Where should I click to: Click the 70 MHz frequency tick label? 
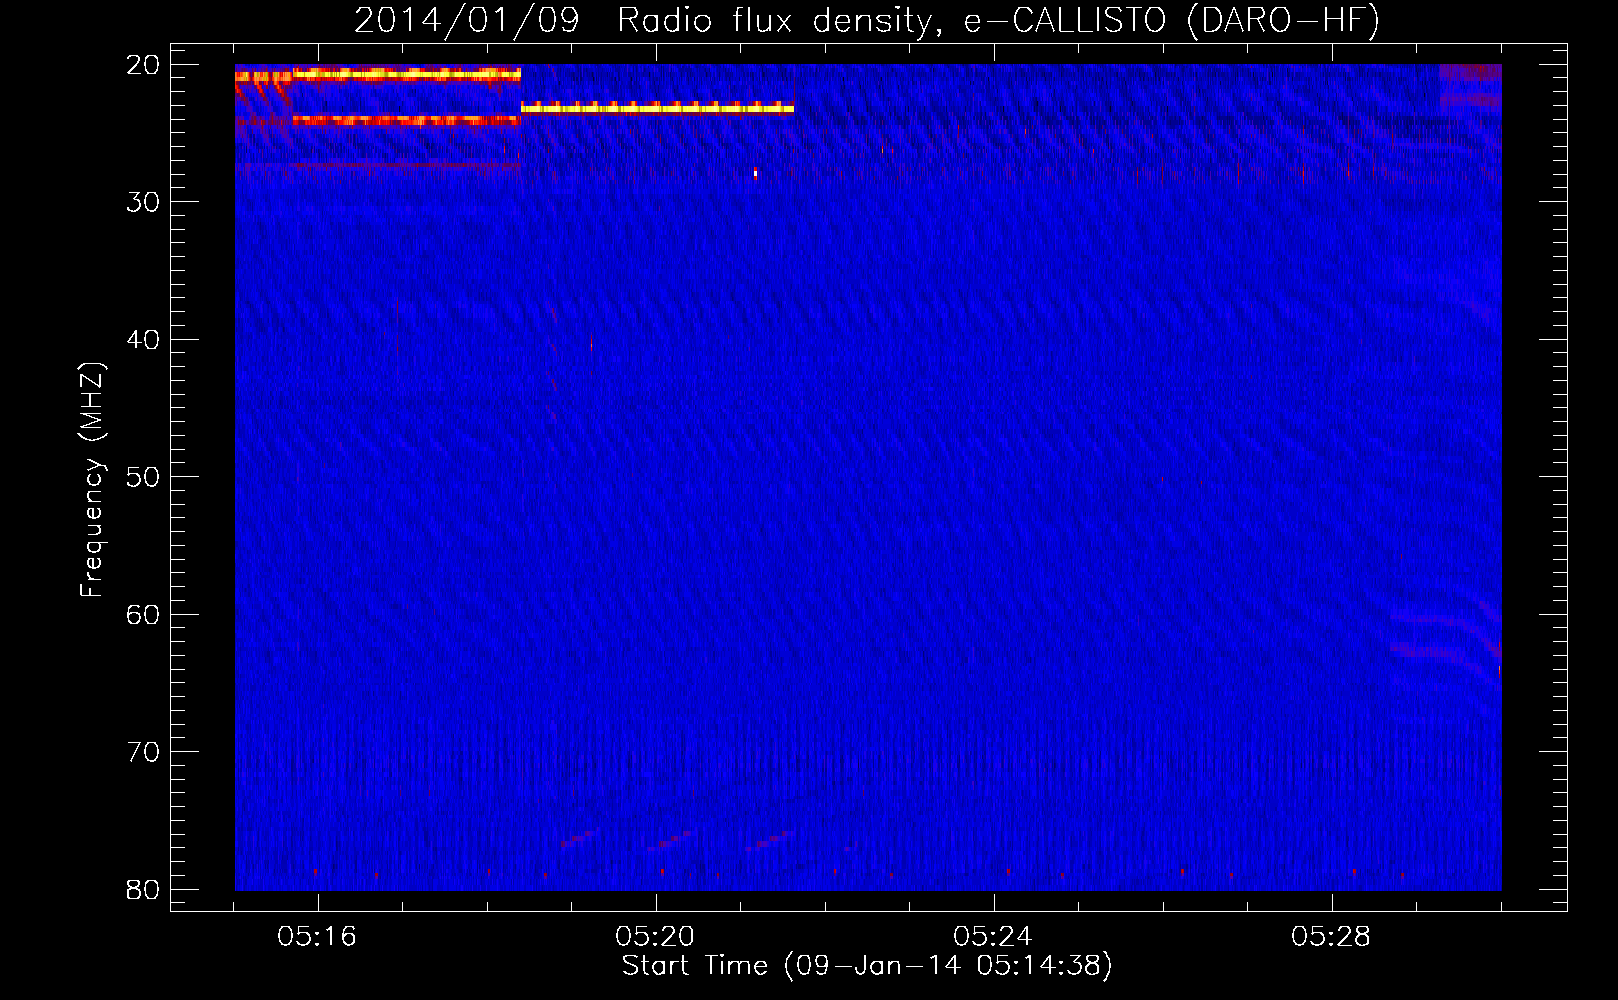144,752
